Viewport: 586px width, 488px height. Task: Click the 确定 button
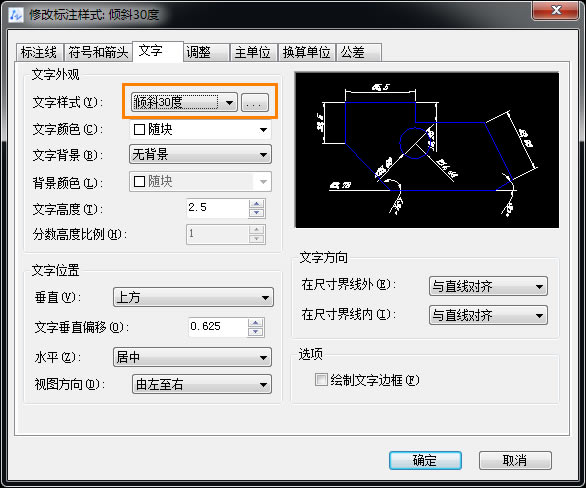(x=425, y=460)
